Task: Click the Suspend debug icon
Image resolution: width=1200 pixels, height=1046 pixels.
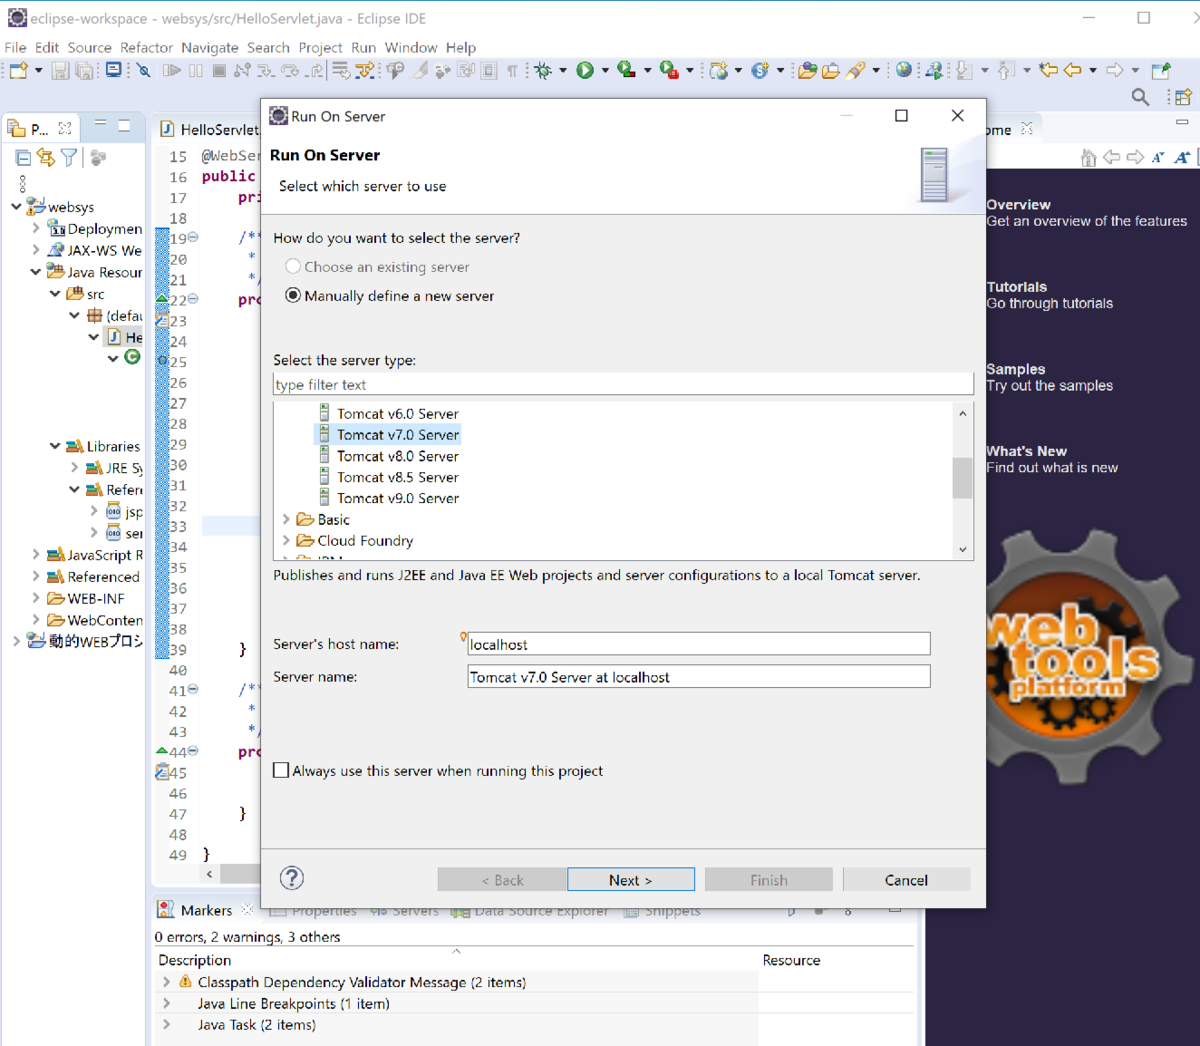Action: 196,70
